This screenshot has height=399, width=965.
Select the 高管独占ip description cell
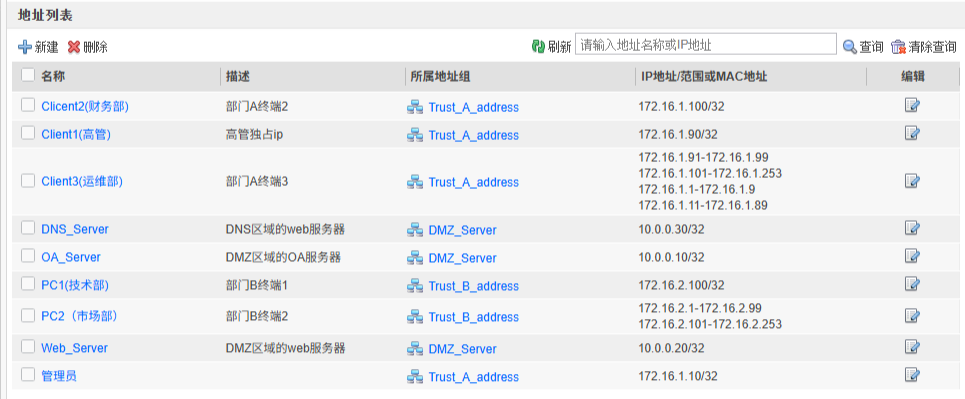(254, 134)
